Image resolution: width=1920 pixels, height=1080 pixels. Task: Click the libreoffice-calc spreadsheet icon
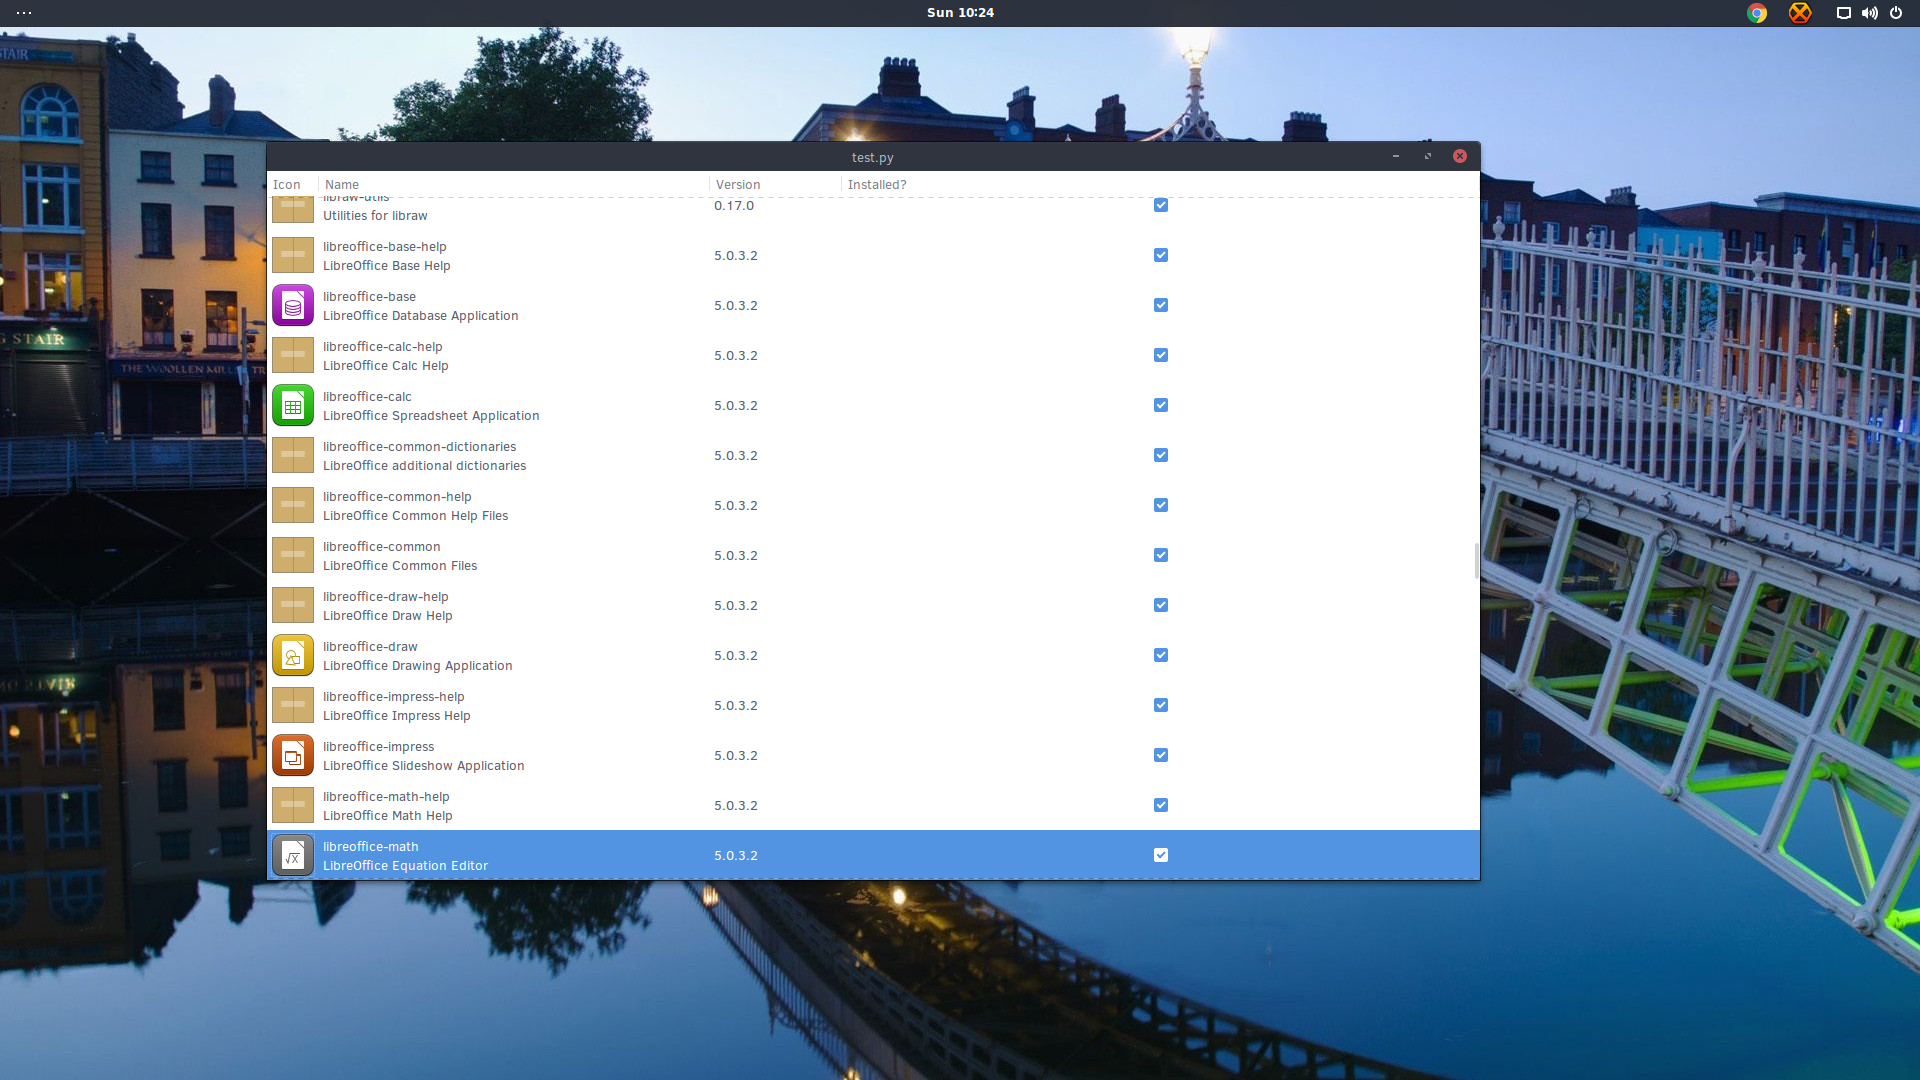[293, 406]
